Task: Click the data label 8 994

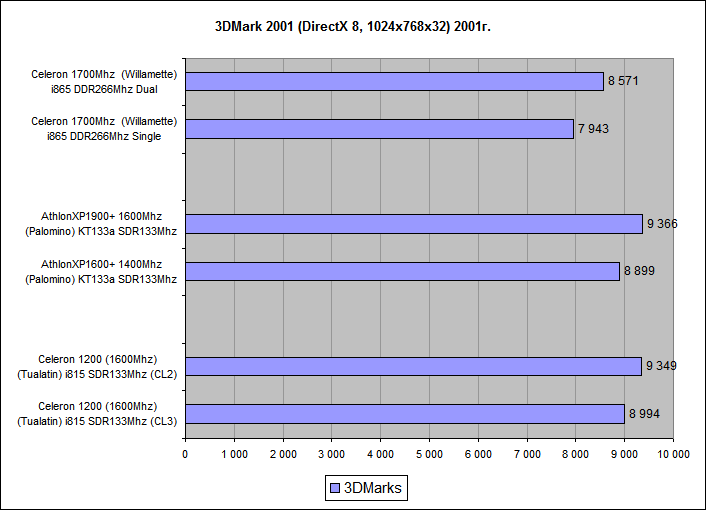Action: (x=644, y=414)
